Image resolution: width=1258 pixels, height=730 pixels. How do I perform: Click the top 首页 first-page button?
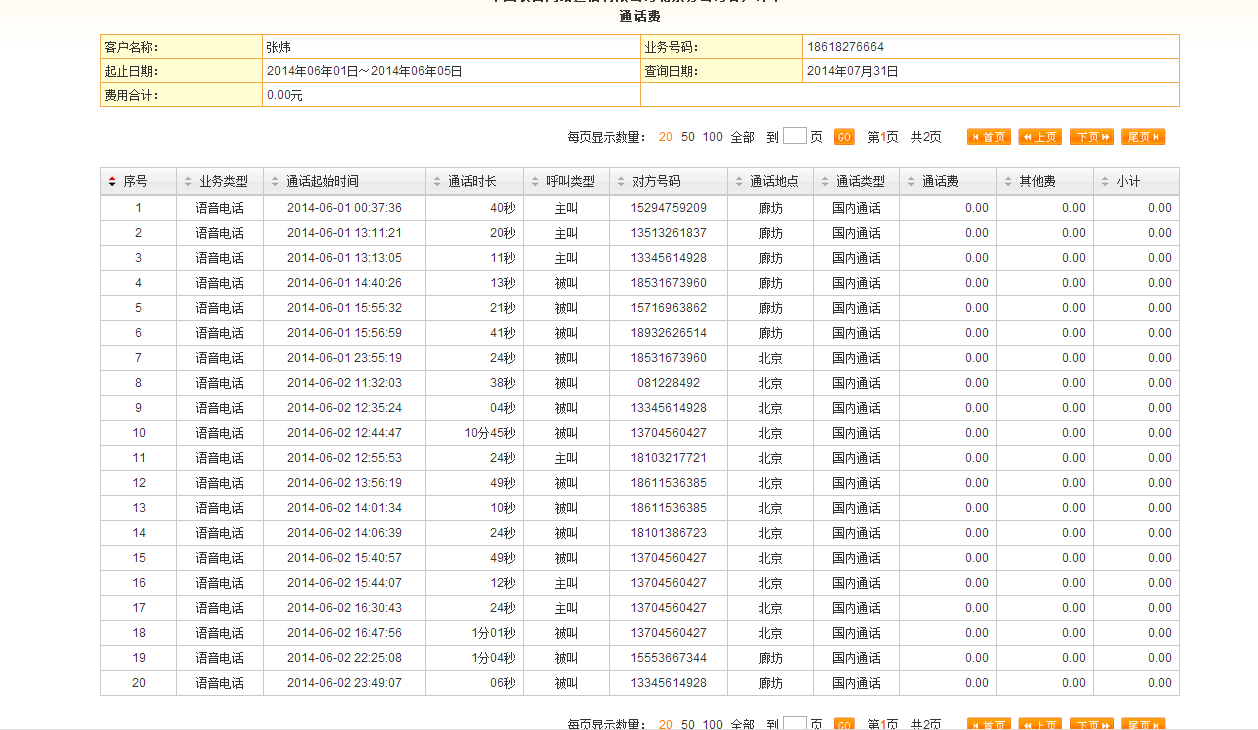[988, 137]
